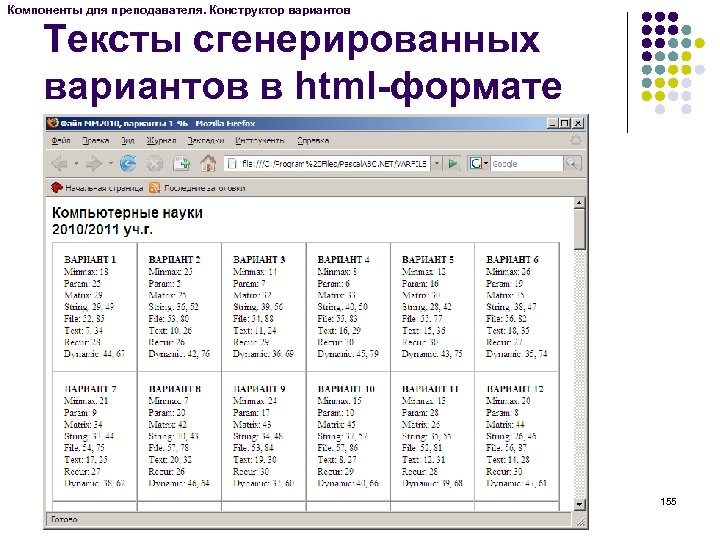Click "Dynamic: 43, 75" in Вариант 5
Image resolution: width=720 pixels, height=540 pixels.
(x=432, y=354)
